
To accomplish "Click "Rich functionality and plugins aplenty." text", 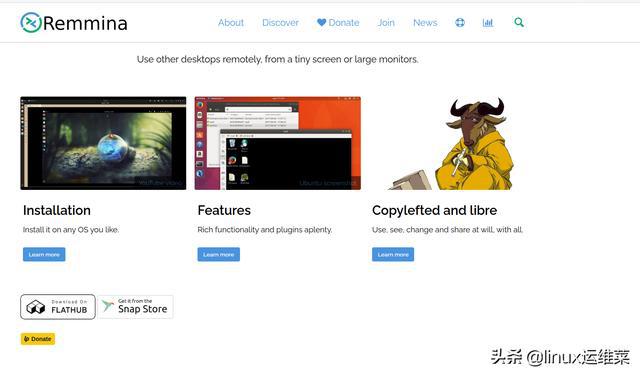I will point(265,230).
